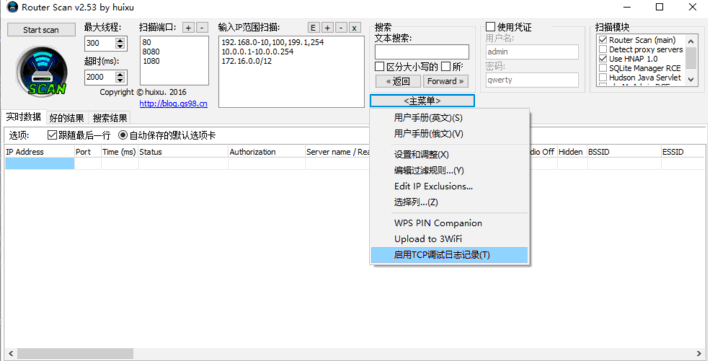Choose 设置和调整(X) from the menu
The height and width of the screenshot is (362, 709).
tap(449, 155)
